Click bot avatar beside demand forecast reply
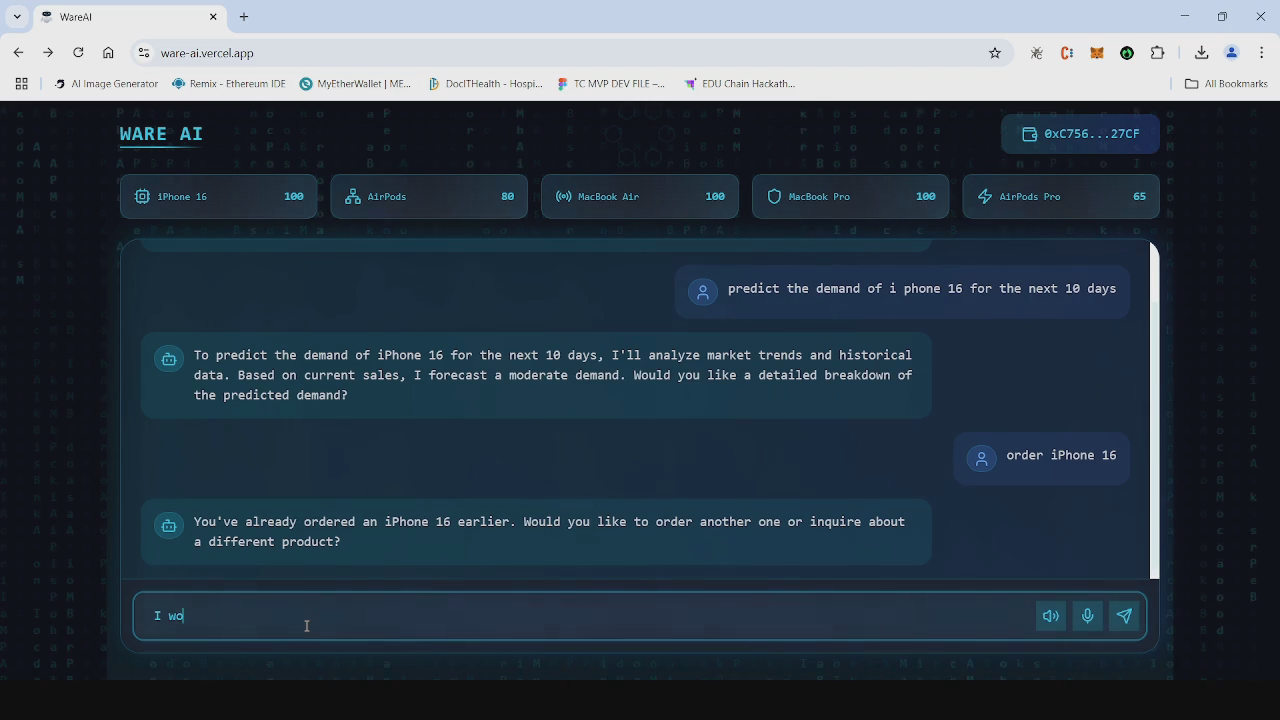 (x=168, y=359)
